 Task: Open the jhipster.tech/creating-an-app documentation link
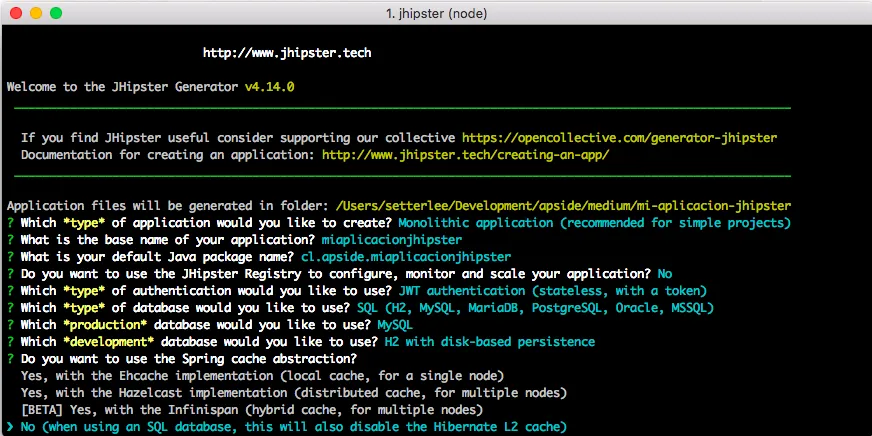pyautogui.click(x=465, y=155)
